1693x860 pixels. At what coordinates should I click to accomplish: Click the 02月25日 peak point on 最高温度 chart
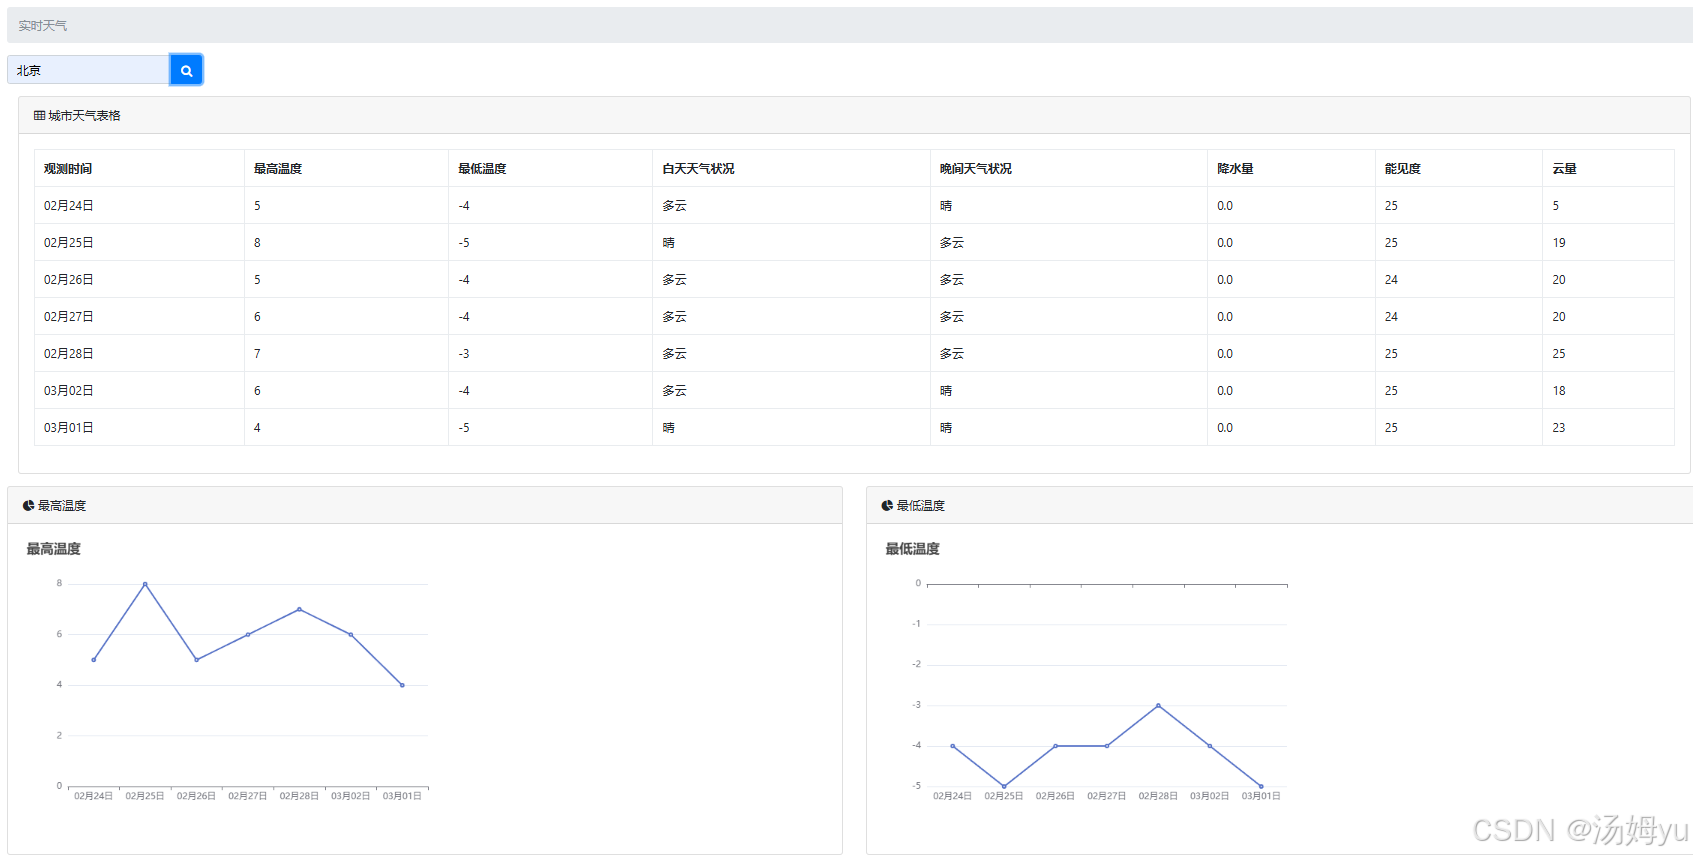click(145, 584)
